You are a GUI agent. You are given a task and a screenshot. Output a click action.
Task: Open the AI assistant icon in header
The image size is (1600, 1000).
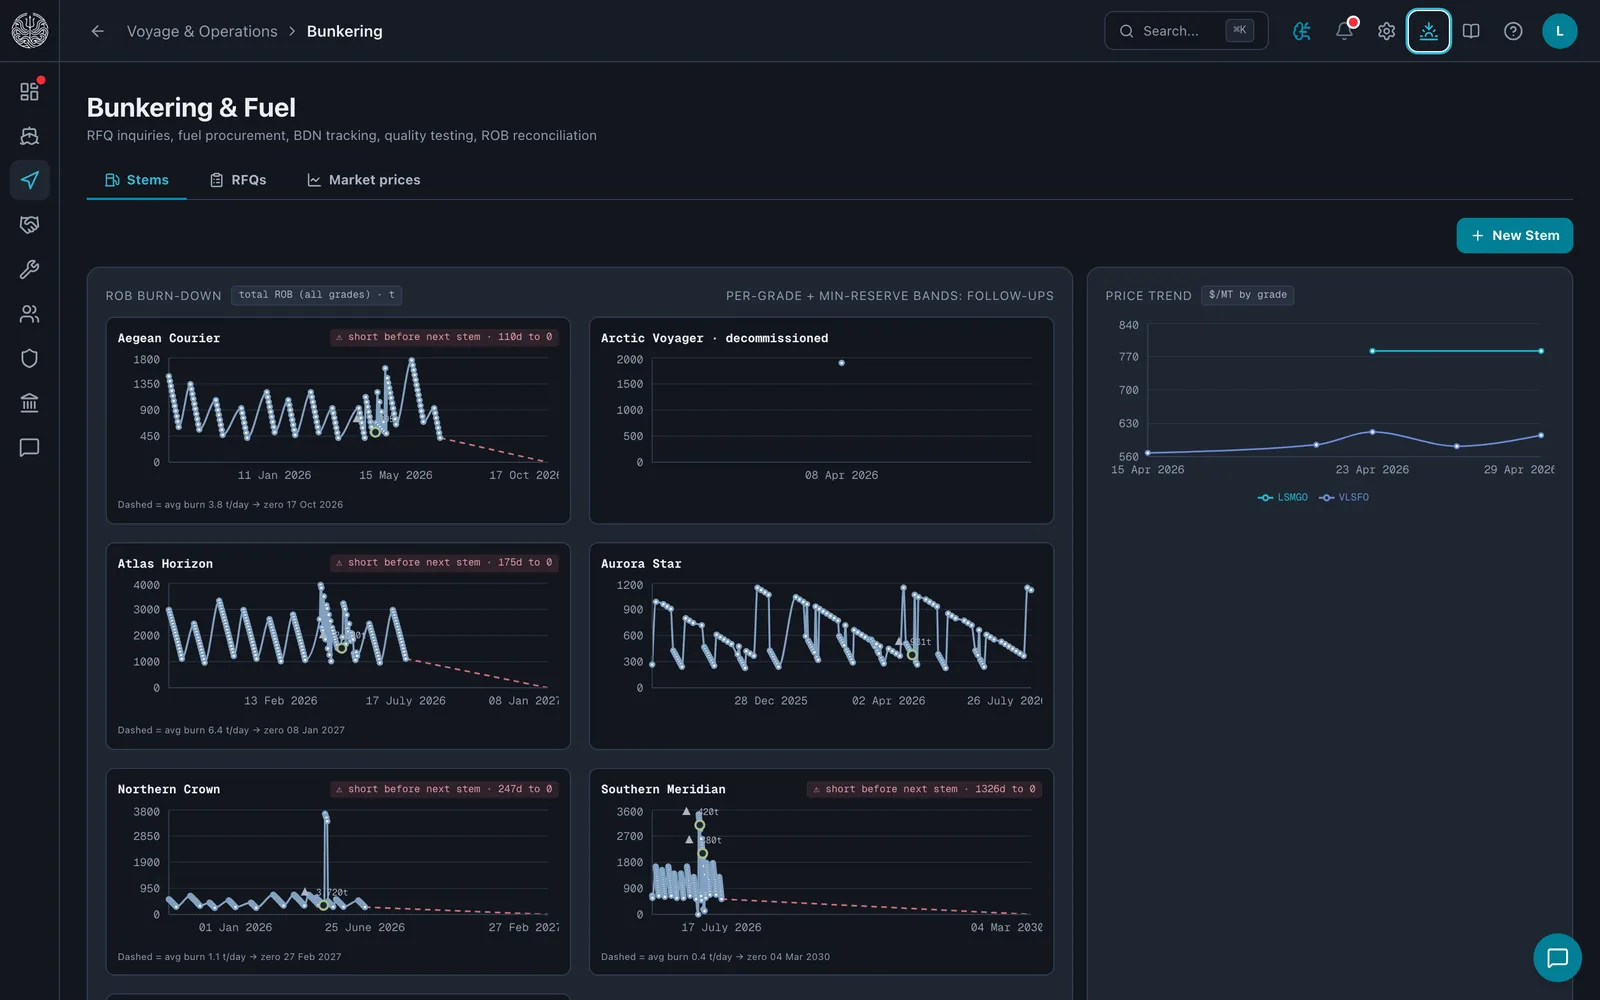click(1302, 31)
